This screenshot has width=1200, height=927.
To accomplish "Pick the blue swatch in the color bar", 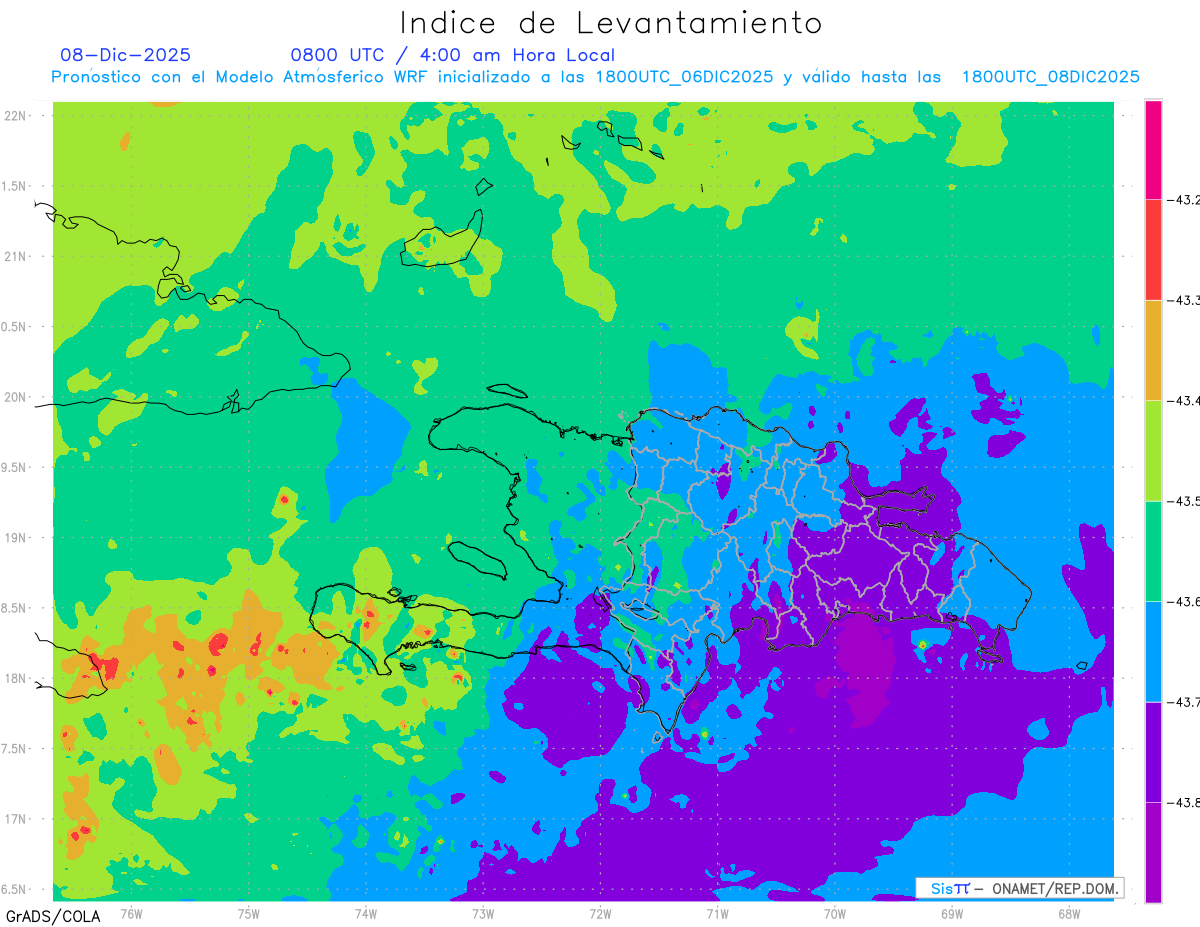I will (x=1153, y=651).
